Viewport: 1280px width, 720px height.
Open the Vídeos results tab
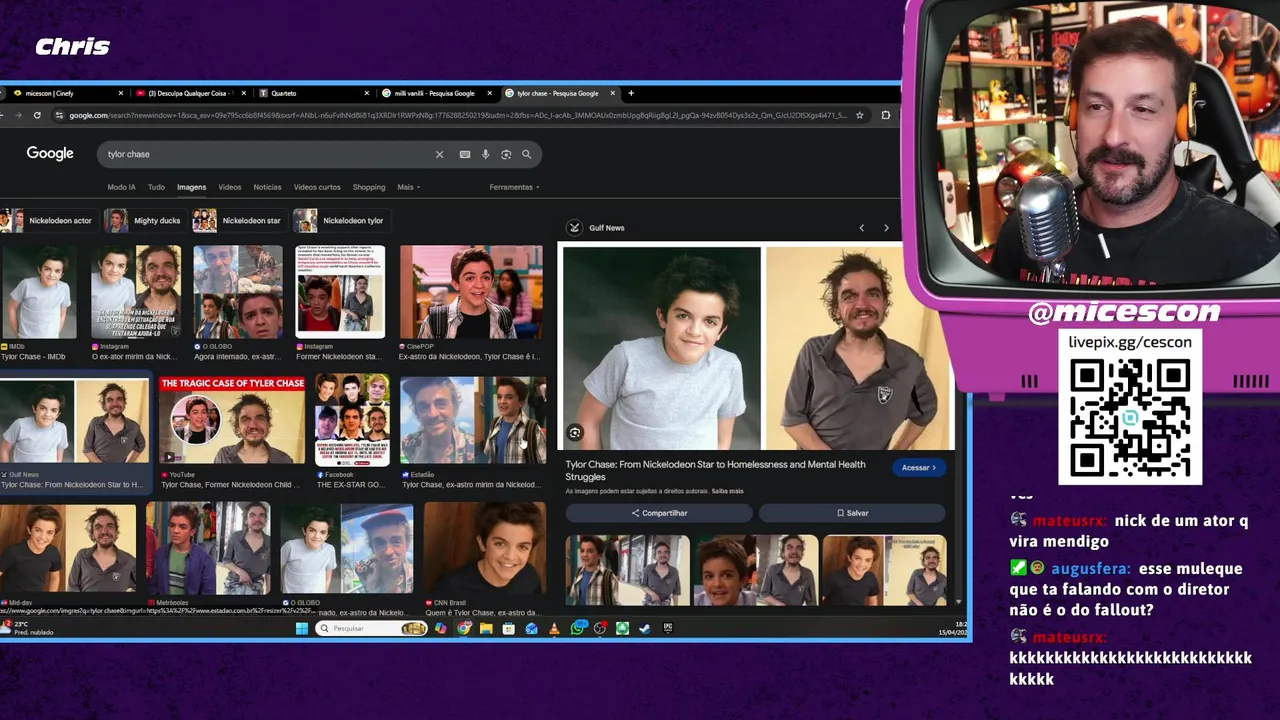[230, 187]
